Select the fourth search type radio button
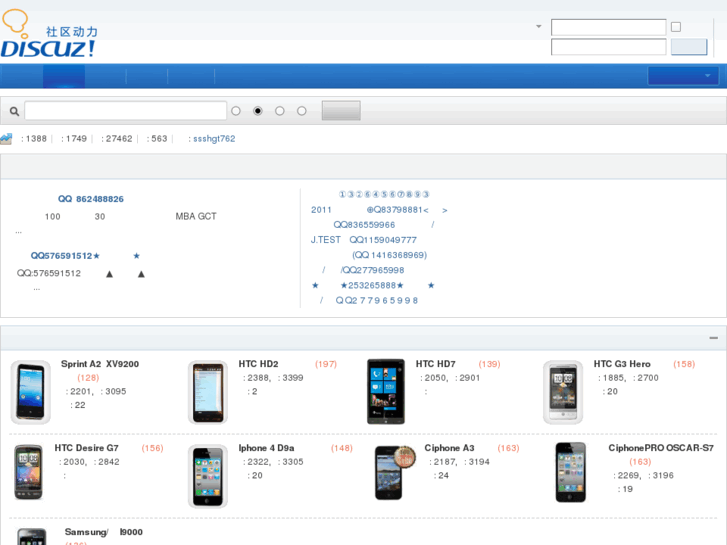The height and width of the screenshot is (545, 727). tap(302, 111)
